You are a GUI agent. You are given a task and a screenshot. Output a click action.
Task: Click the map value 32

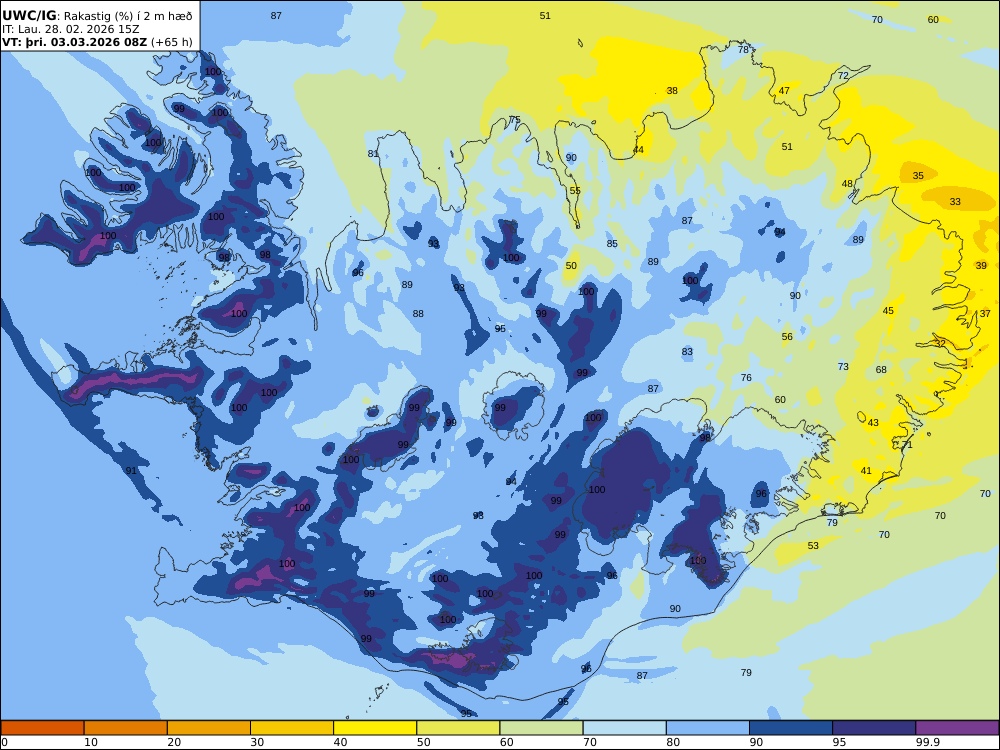point(941,343)
